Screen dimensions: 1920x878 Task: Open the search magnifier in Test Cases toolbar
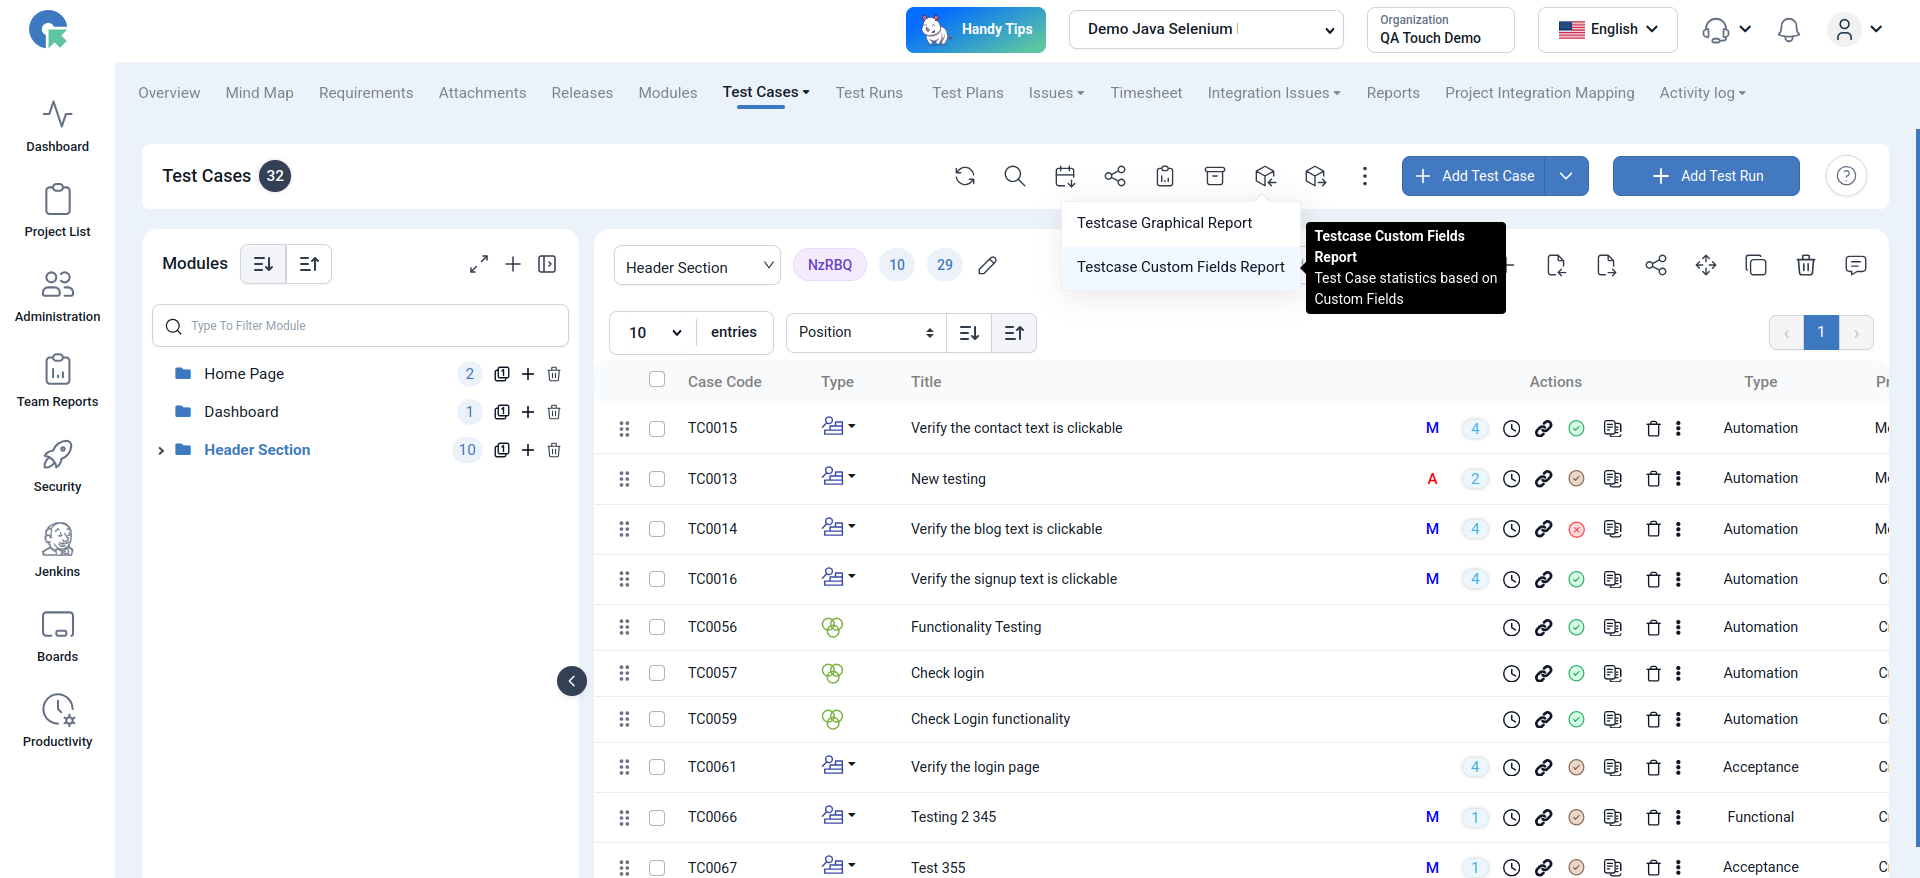(x=1014, y=176)
